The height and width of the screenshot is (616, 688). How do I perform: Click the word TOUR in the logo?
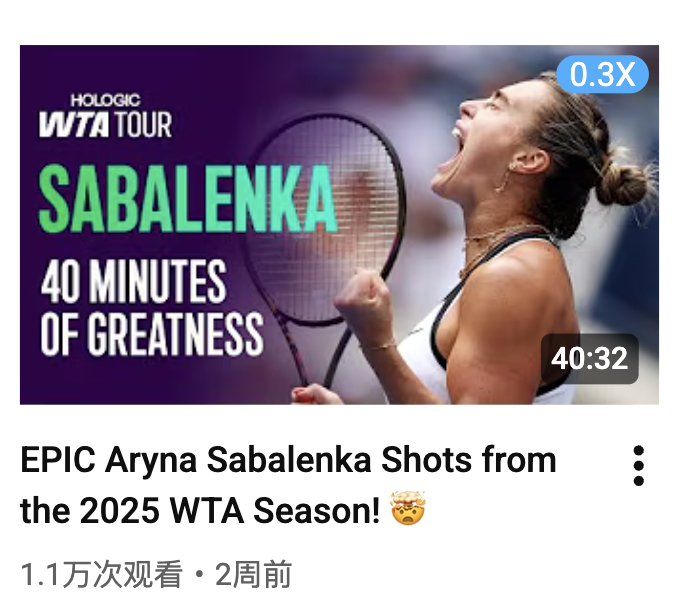click(143, 125)
